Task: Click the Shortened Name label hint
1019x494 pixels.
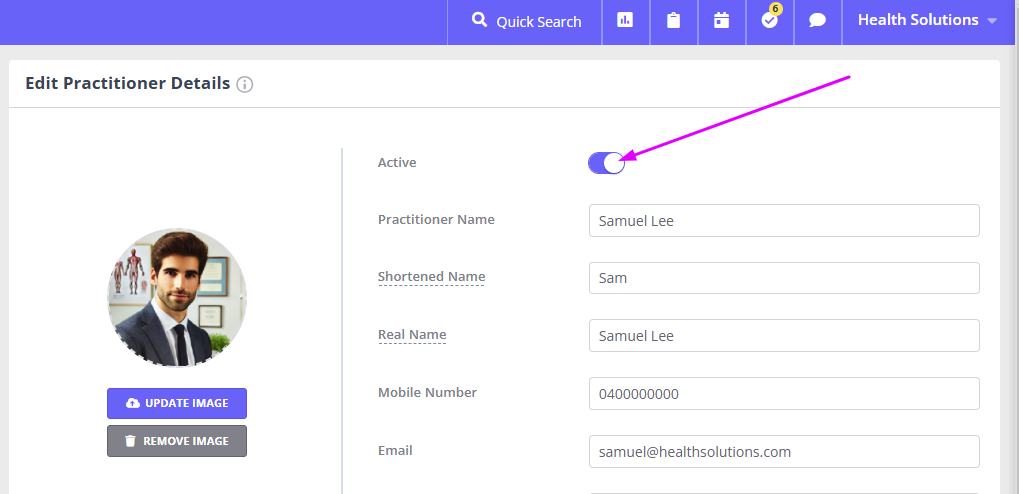Action: coord(431,277)
